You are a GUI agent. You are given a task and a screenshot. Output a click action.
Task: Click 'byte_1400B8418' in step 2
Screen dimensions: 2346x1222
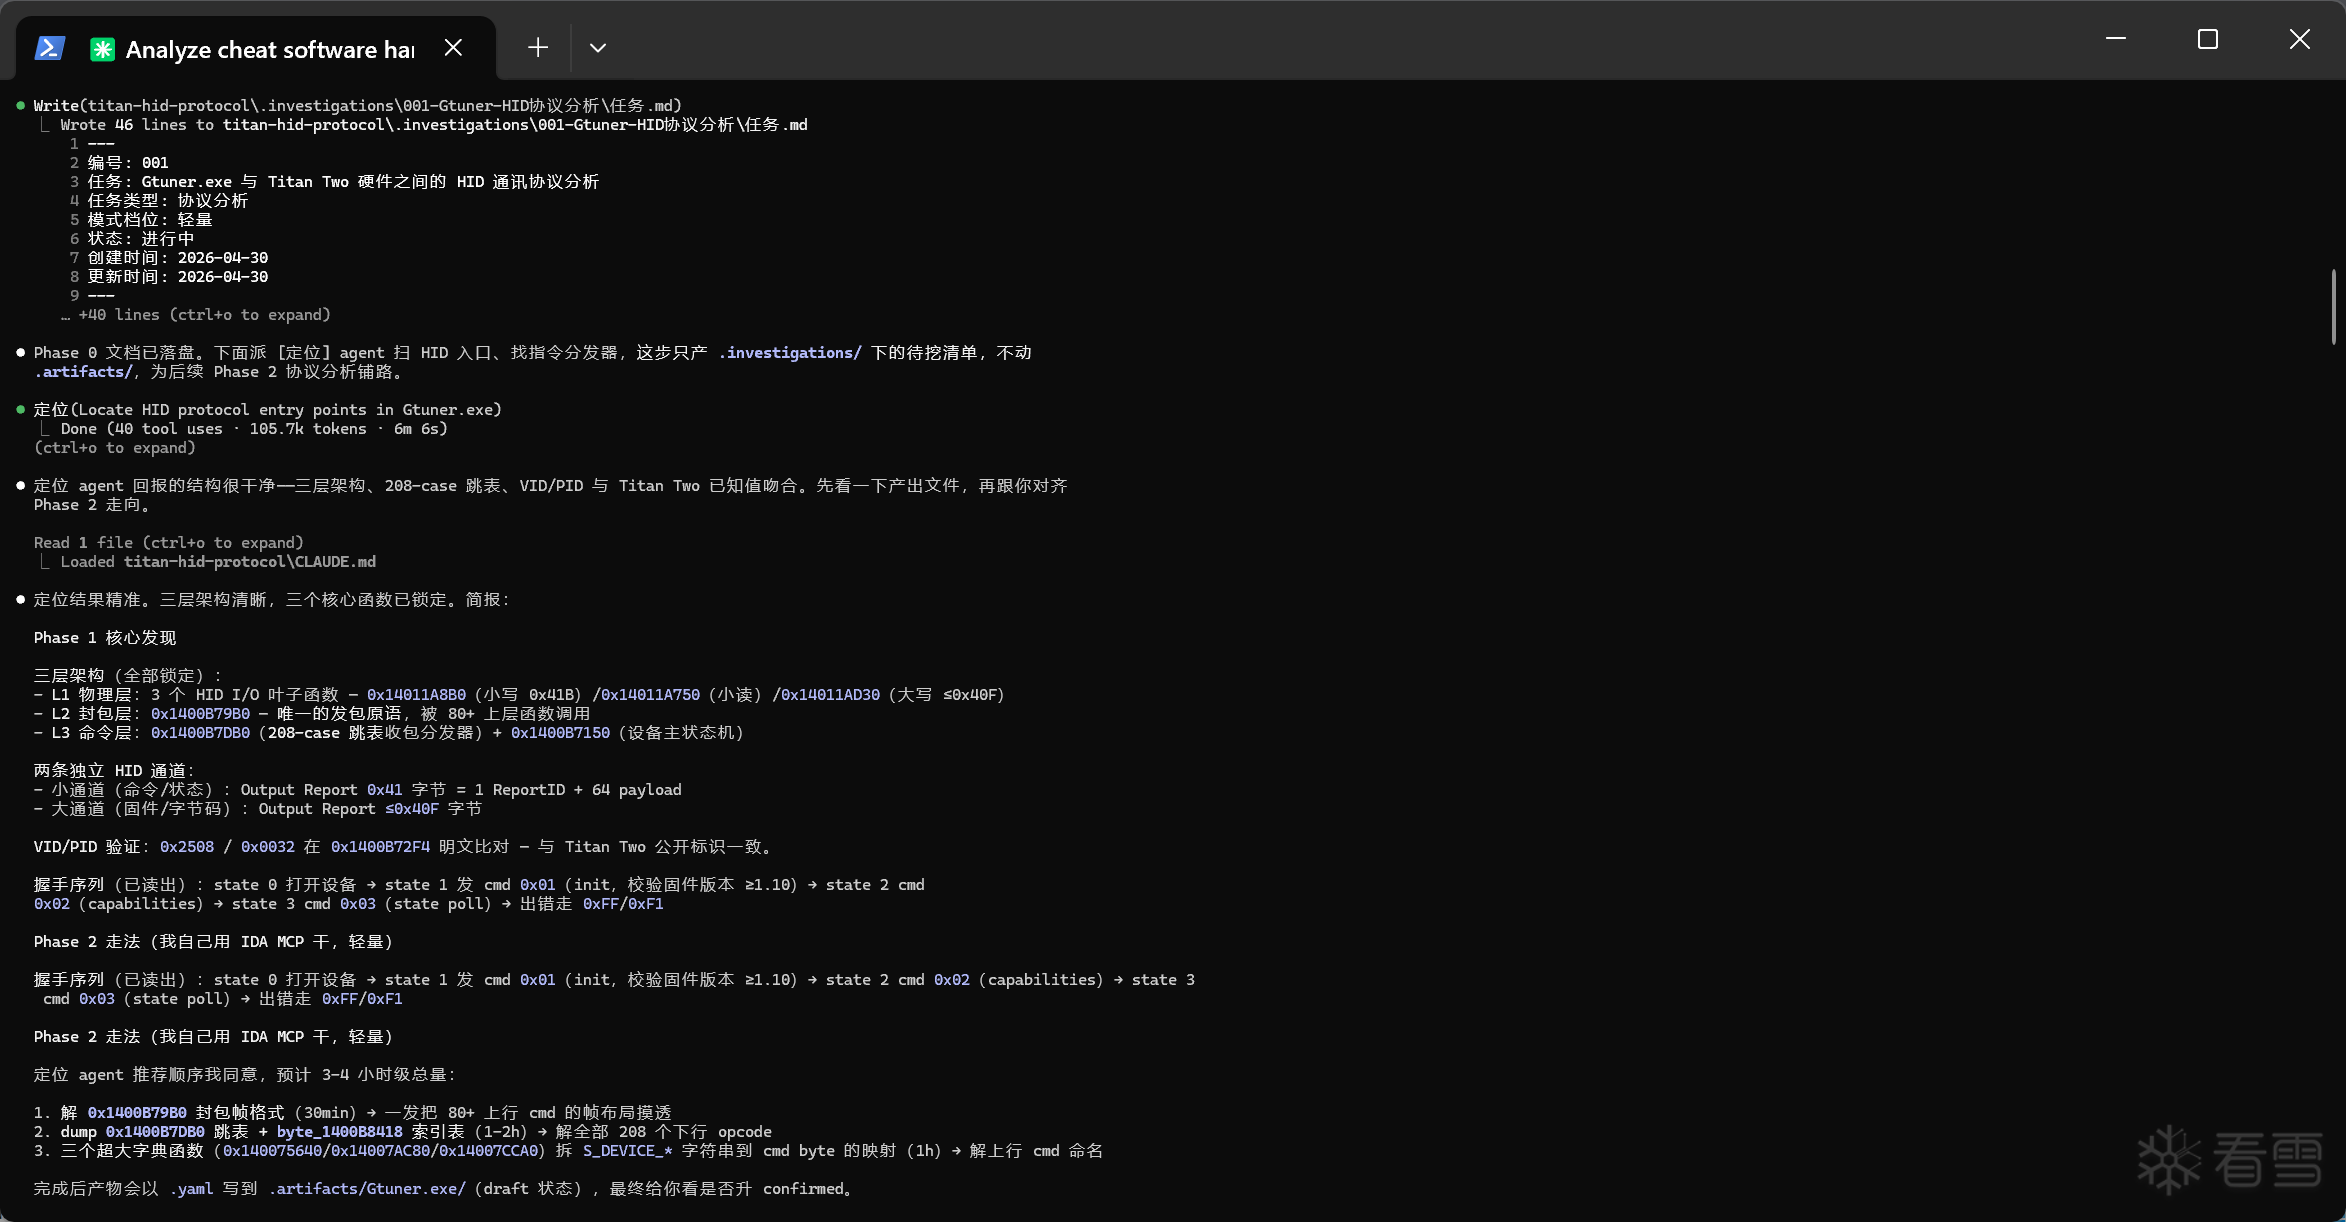[340, 1132]
